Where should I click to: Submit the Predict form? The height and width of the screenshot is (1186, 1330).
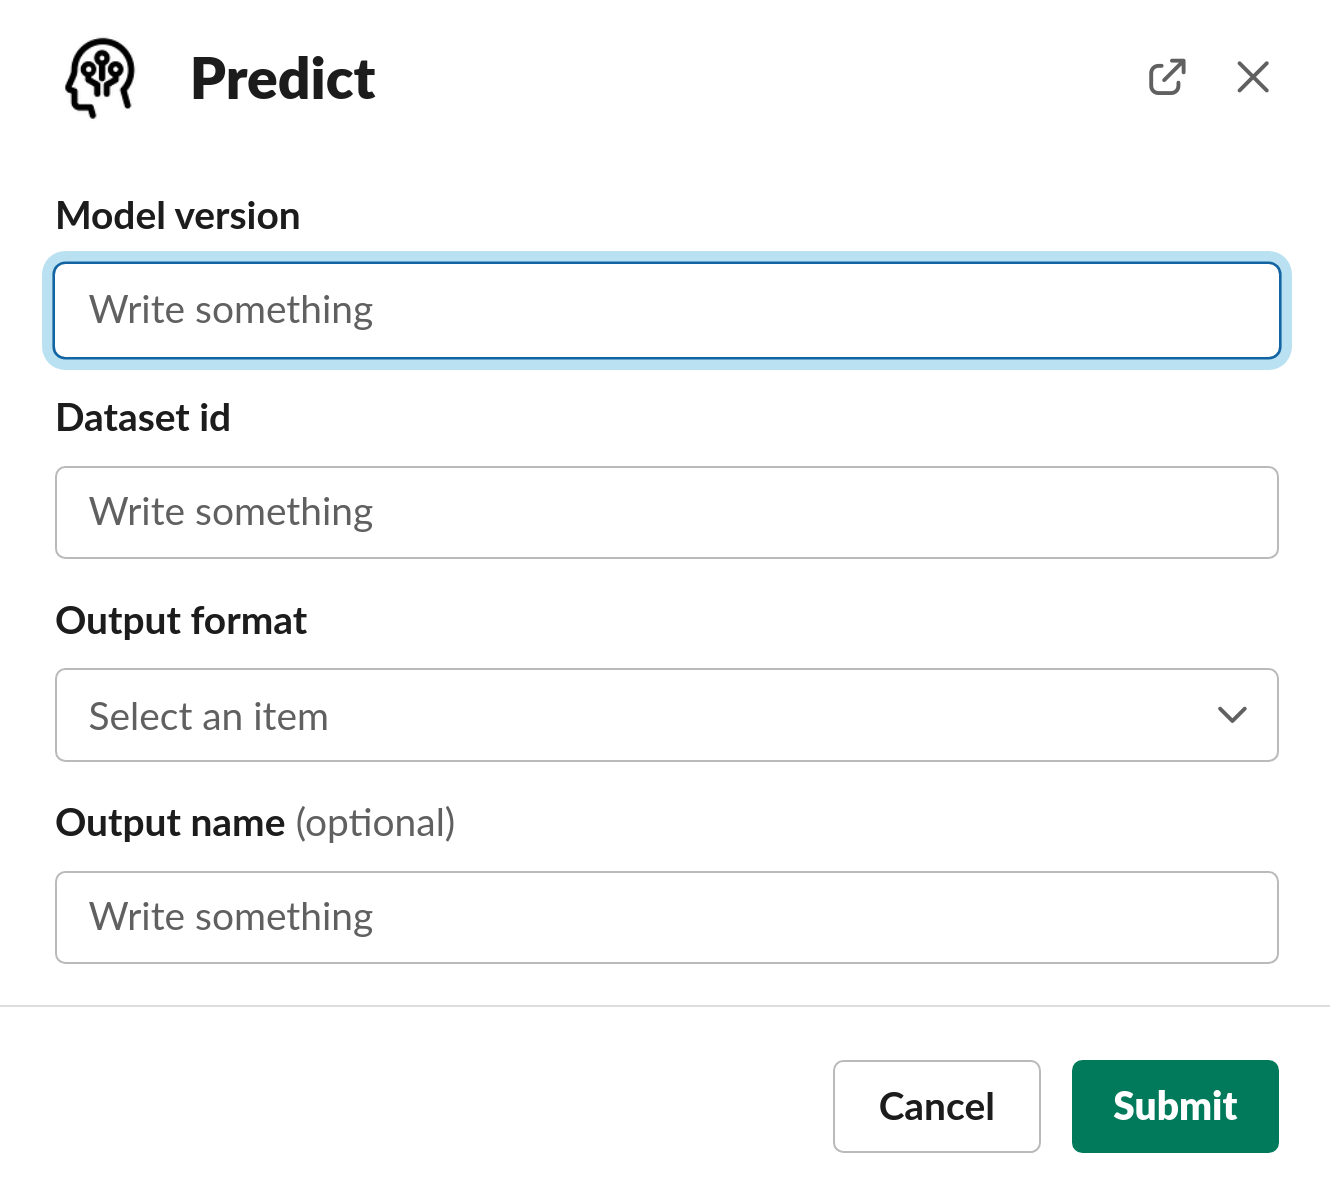coord(1174,1106)
